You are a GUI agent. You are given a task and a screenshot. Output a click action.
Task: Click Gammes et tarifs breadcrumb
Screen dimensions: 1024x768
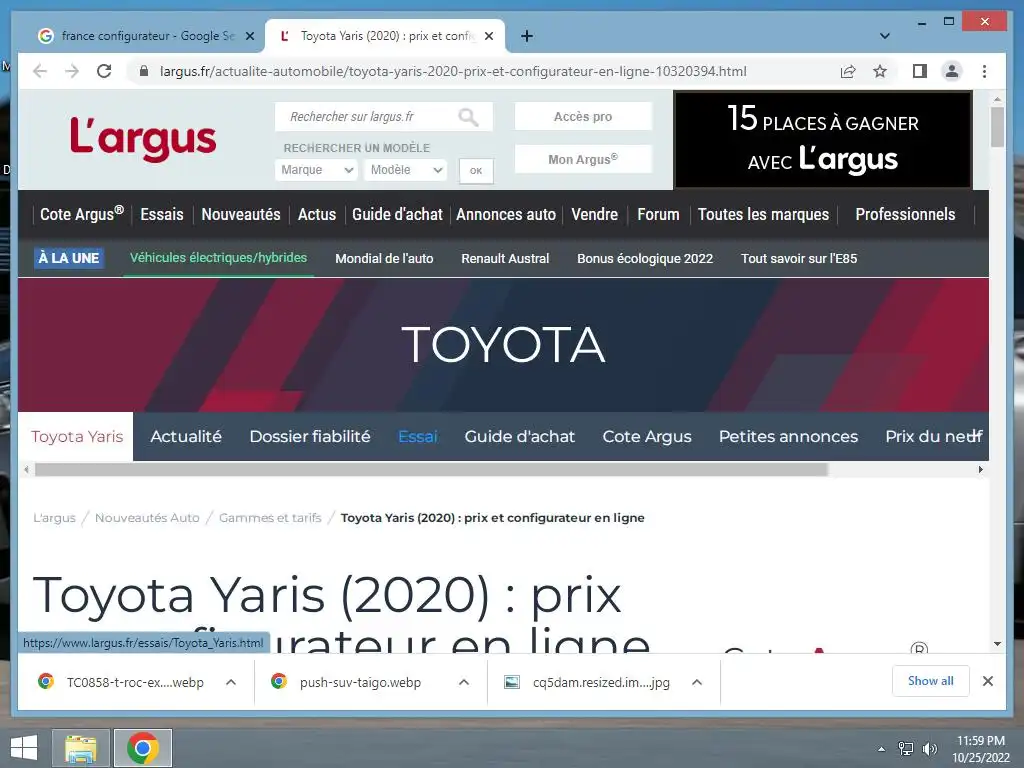[x=270, y=518]
